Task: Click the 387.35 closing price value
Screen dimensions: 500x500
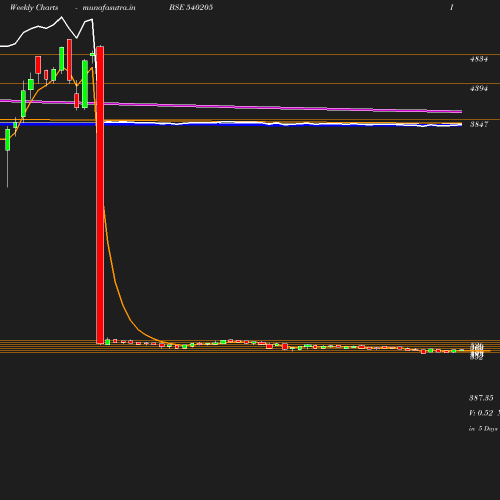Action: coord(481,398)
